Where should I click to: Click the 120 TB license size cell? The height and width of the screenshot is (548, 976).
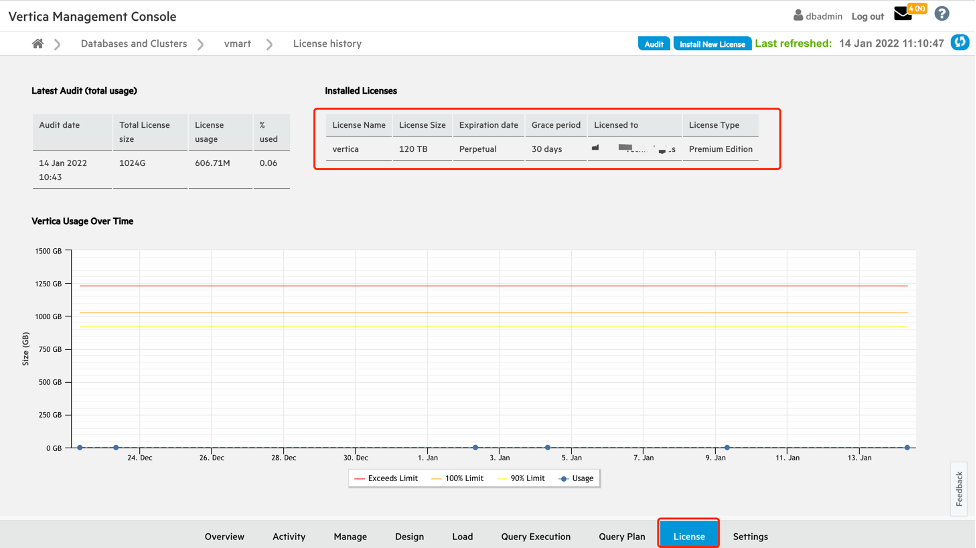(423, 149)
